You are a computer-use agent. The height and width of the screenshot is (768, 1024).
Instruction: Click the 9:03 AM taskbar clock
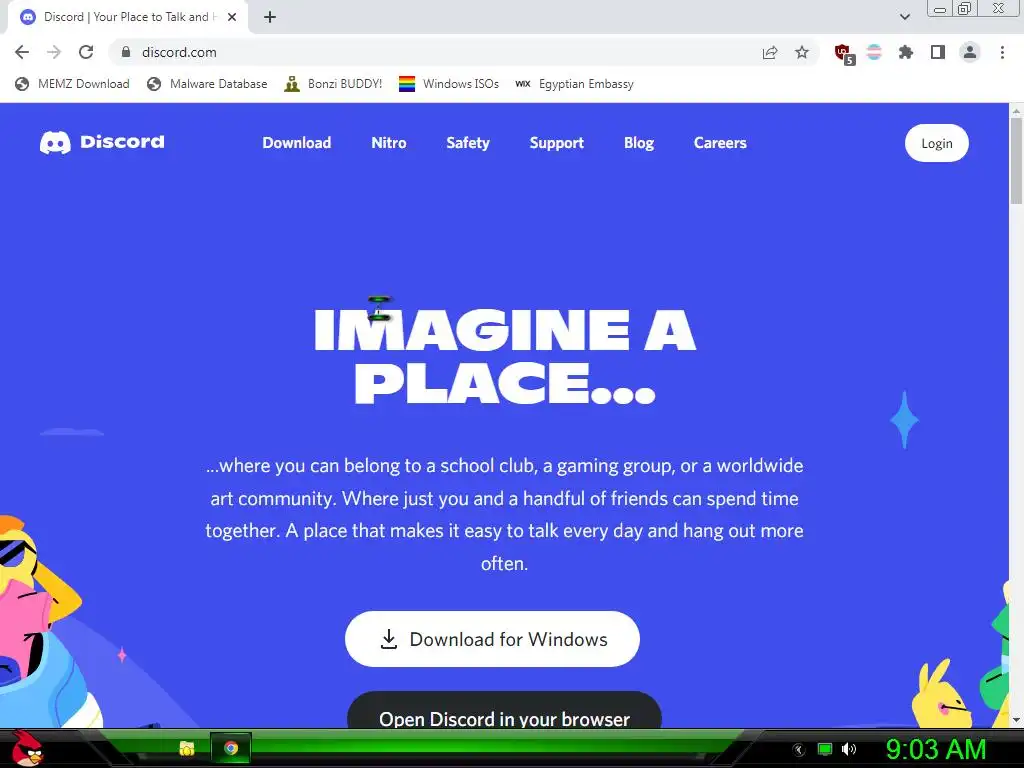point(936,749)
